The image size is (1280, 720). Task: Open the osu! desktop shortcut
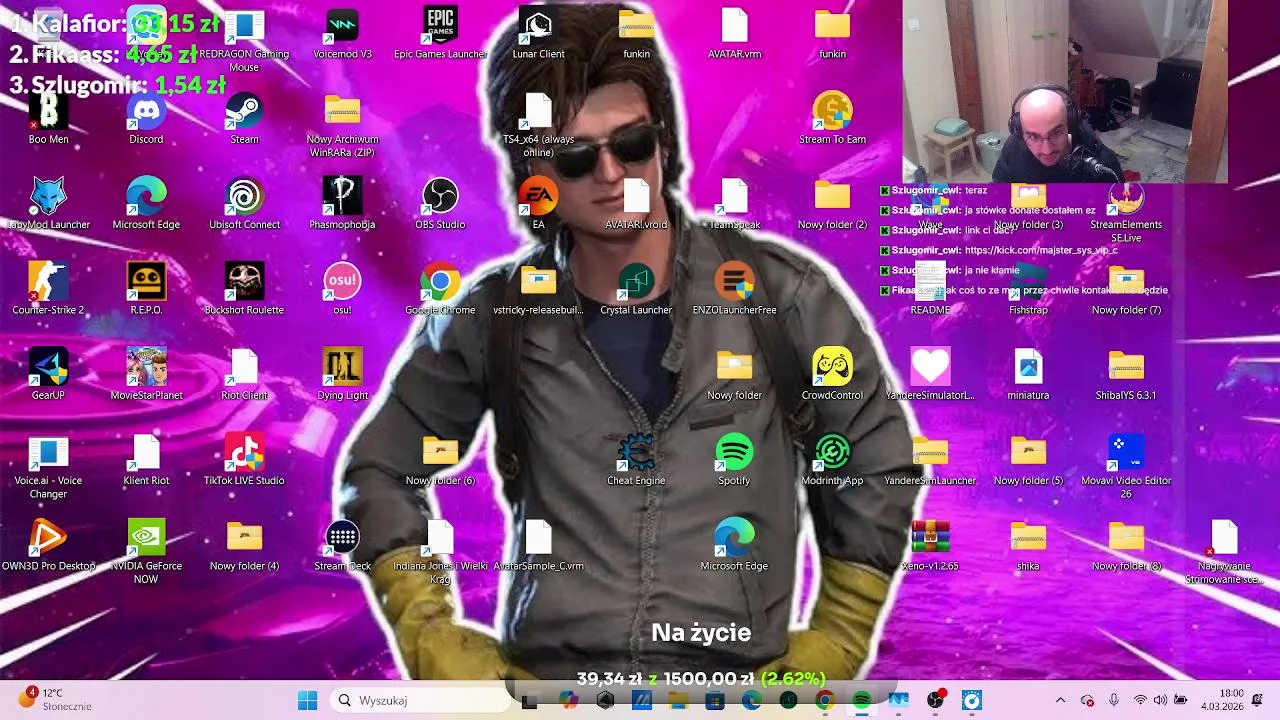pyautogui.click(x=342, y=290)
